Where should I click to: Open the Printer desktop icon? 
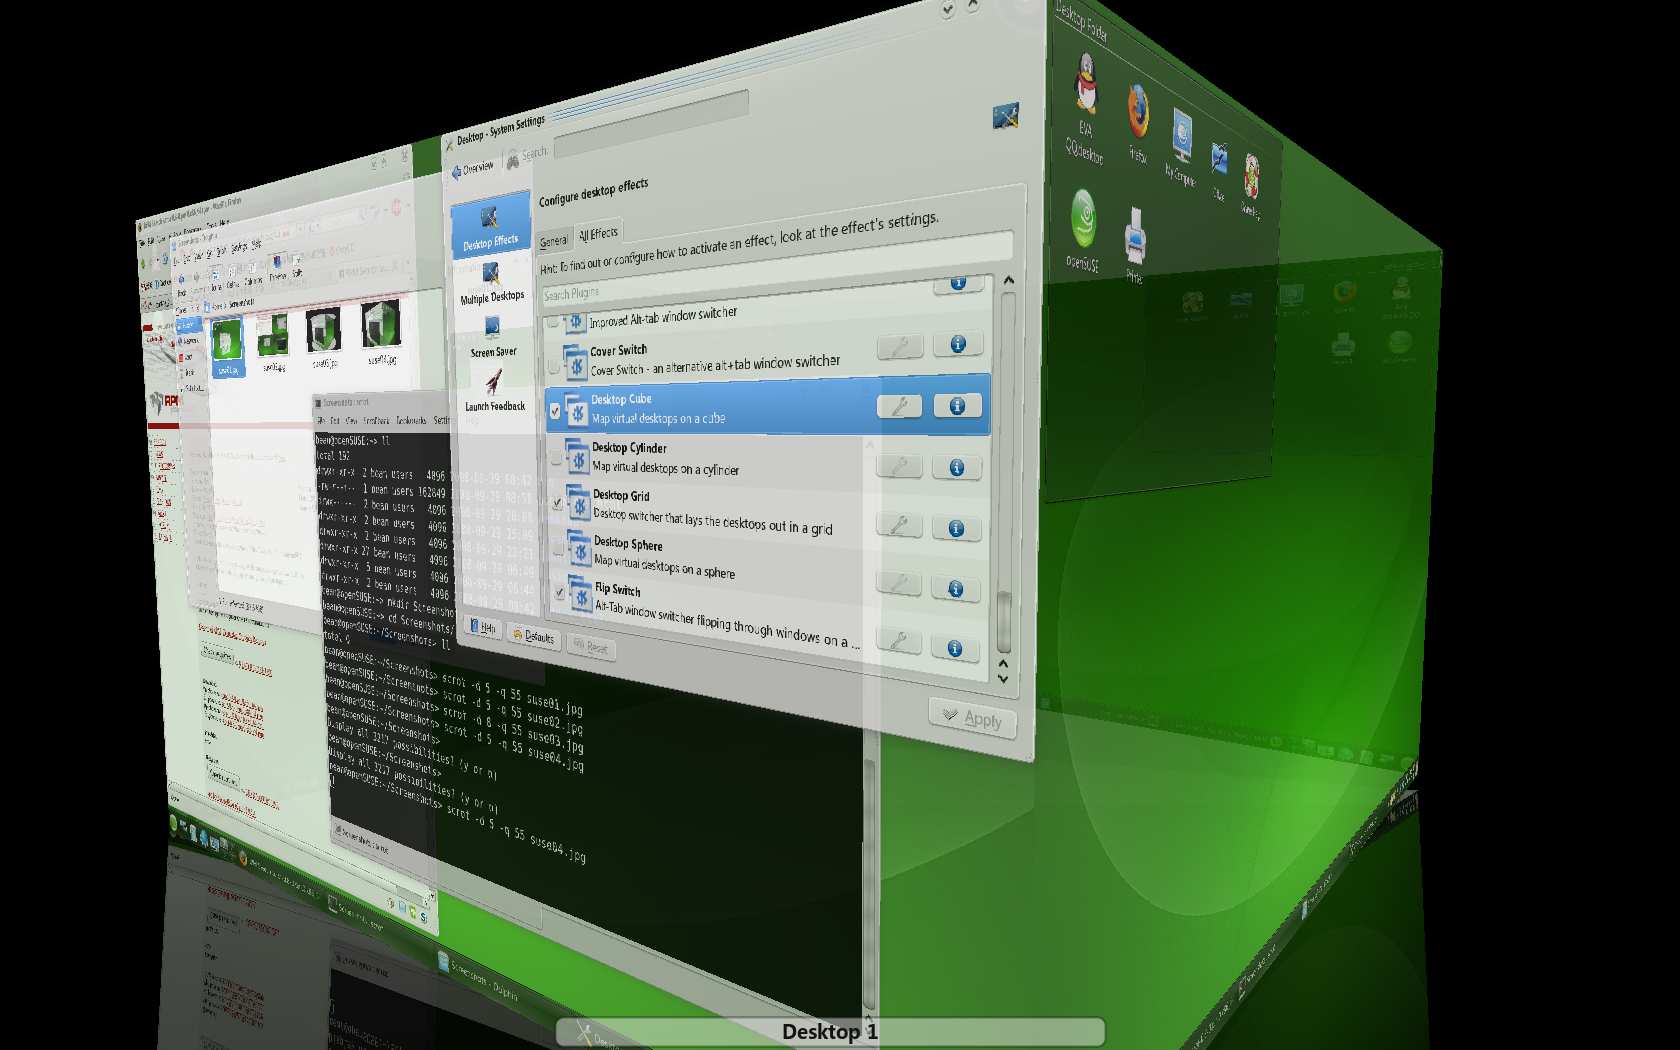pyautogui.click(x=1135, y=236)
